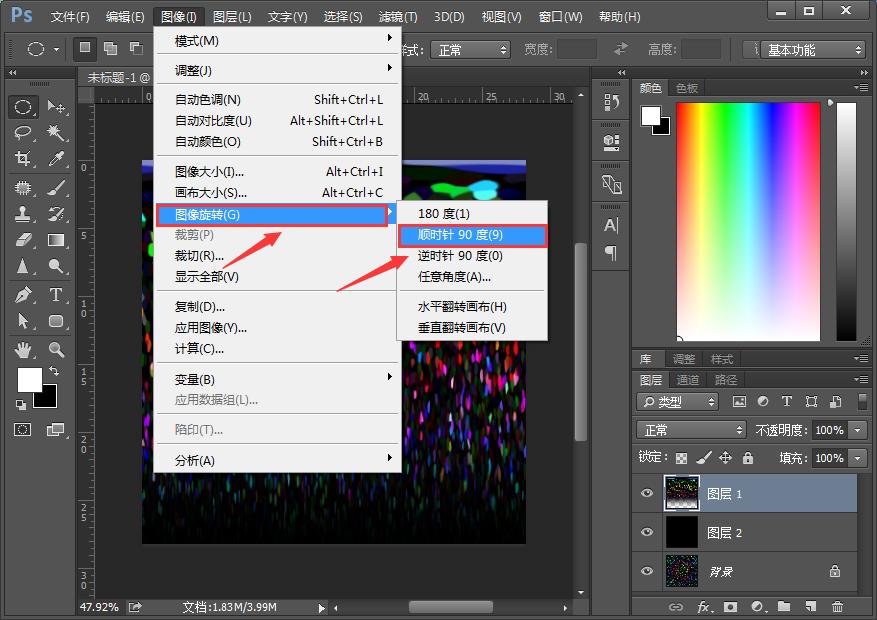Image resolution: width=877 pixels, height=620 pixels.
Task: Choose 顺时针 90 度 from the rotation submenu
Action: 471,235
